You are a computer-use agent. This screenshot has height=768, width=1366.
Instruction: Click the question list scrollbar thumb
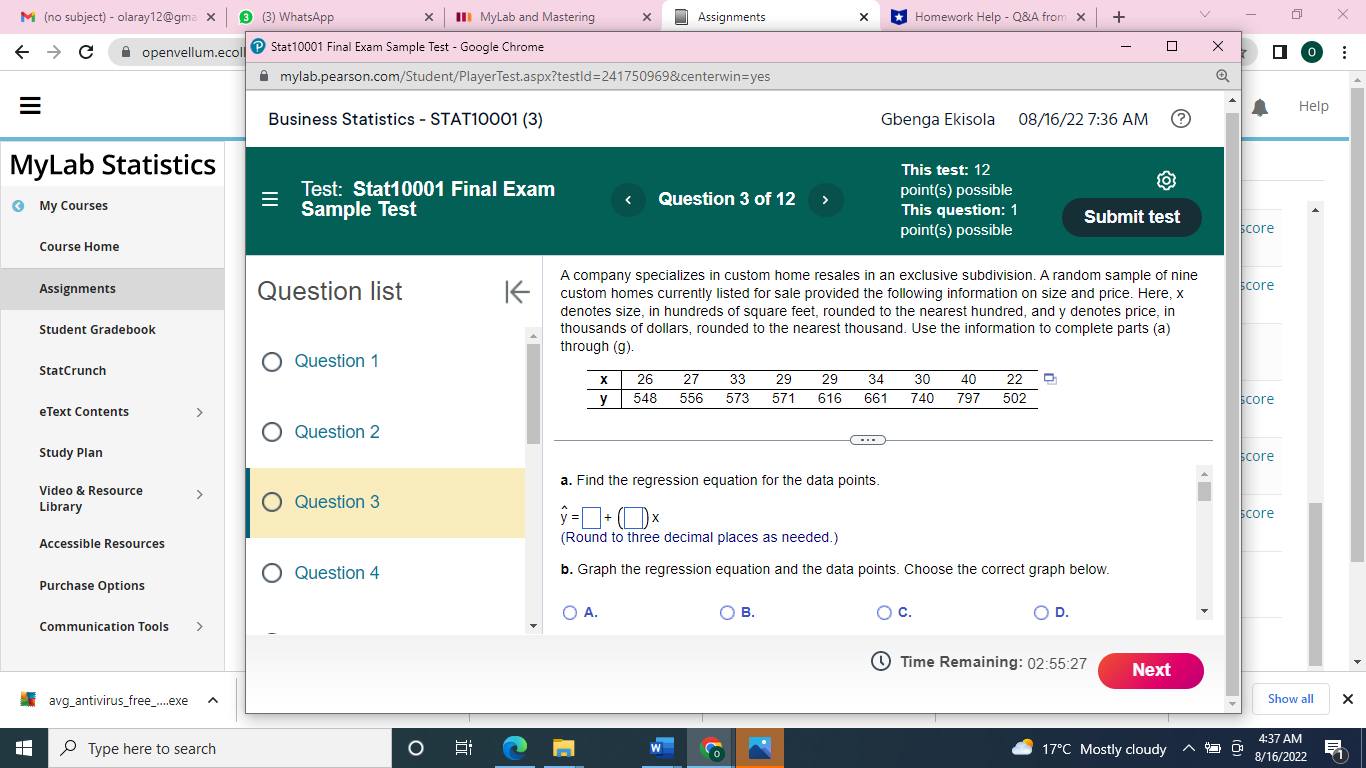tap(533, 394)
